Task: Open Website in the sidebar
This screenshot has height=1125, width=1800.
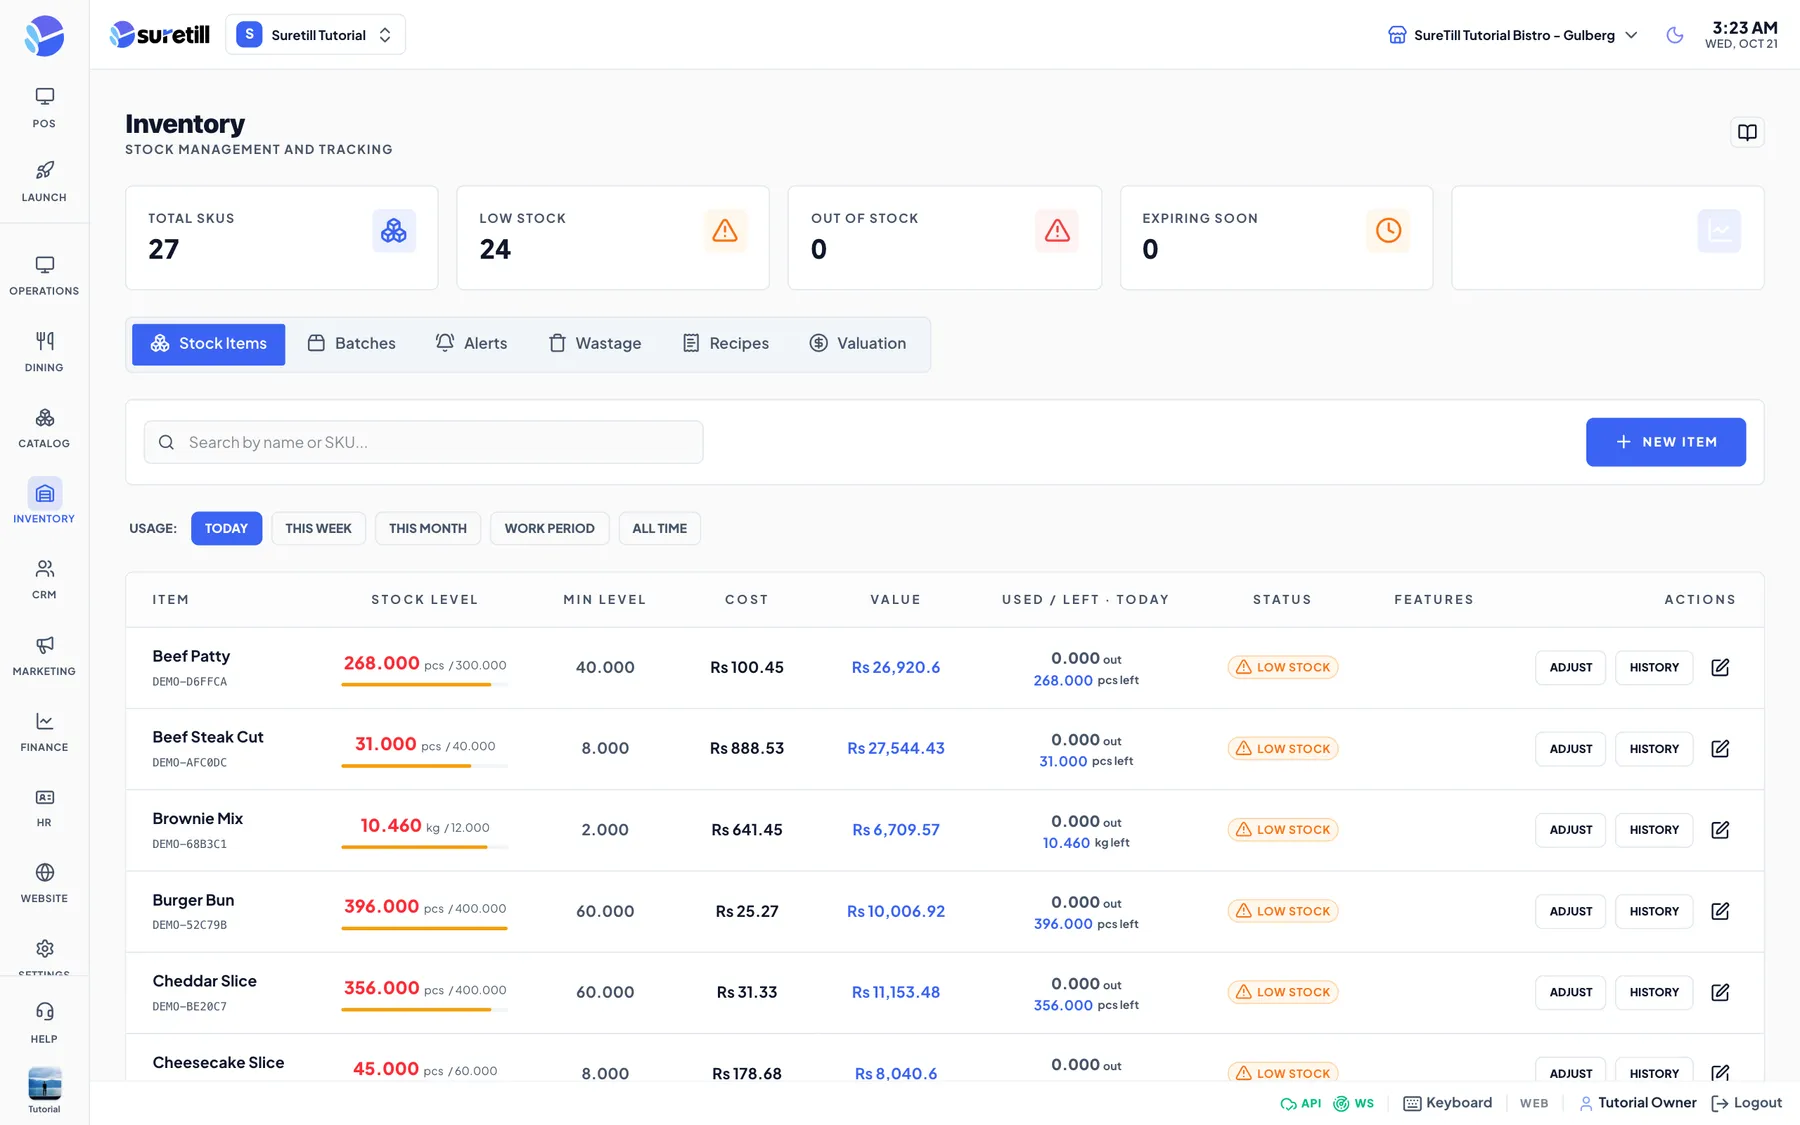Action: 44,883
